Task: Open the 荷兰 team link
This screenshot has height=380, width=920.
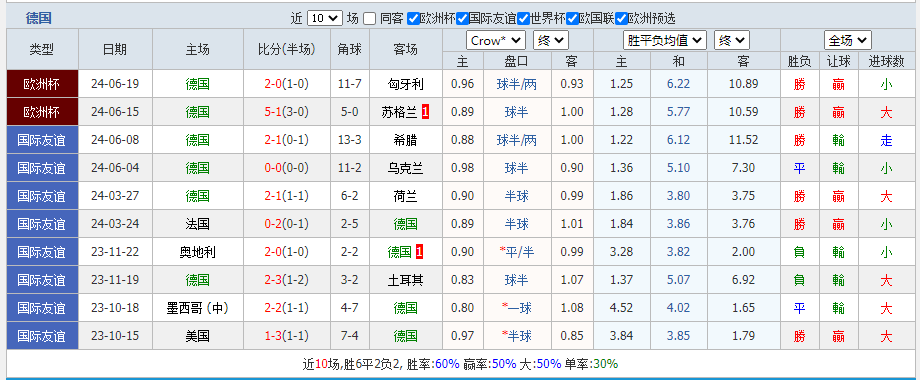Action: point(405,196)
